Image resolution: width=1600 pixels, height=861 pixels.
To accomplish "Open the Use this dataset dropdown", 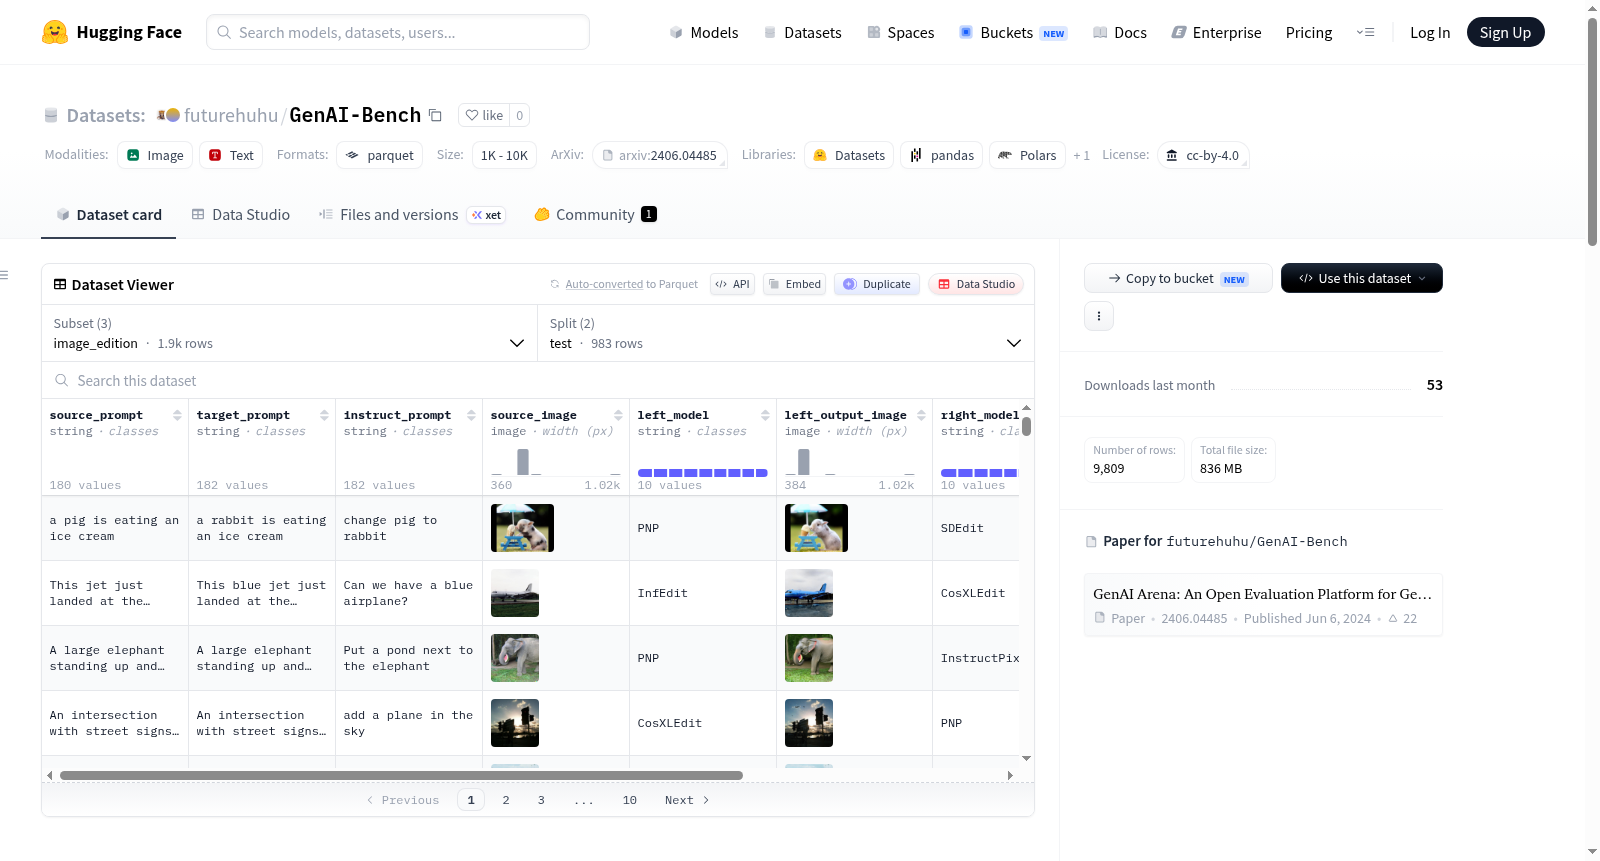I will (x=1361, y=278).
